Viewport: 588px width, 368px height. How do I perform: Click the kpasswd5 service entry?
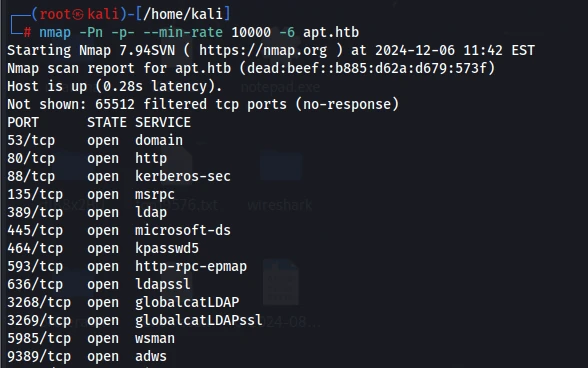coord(167,248)
